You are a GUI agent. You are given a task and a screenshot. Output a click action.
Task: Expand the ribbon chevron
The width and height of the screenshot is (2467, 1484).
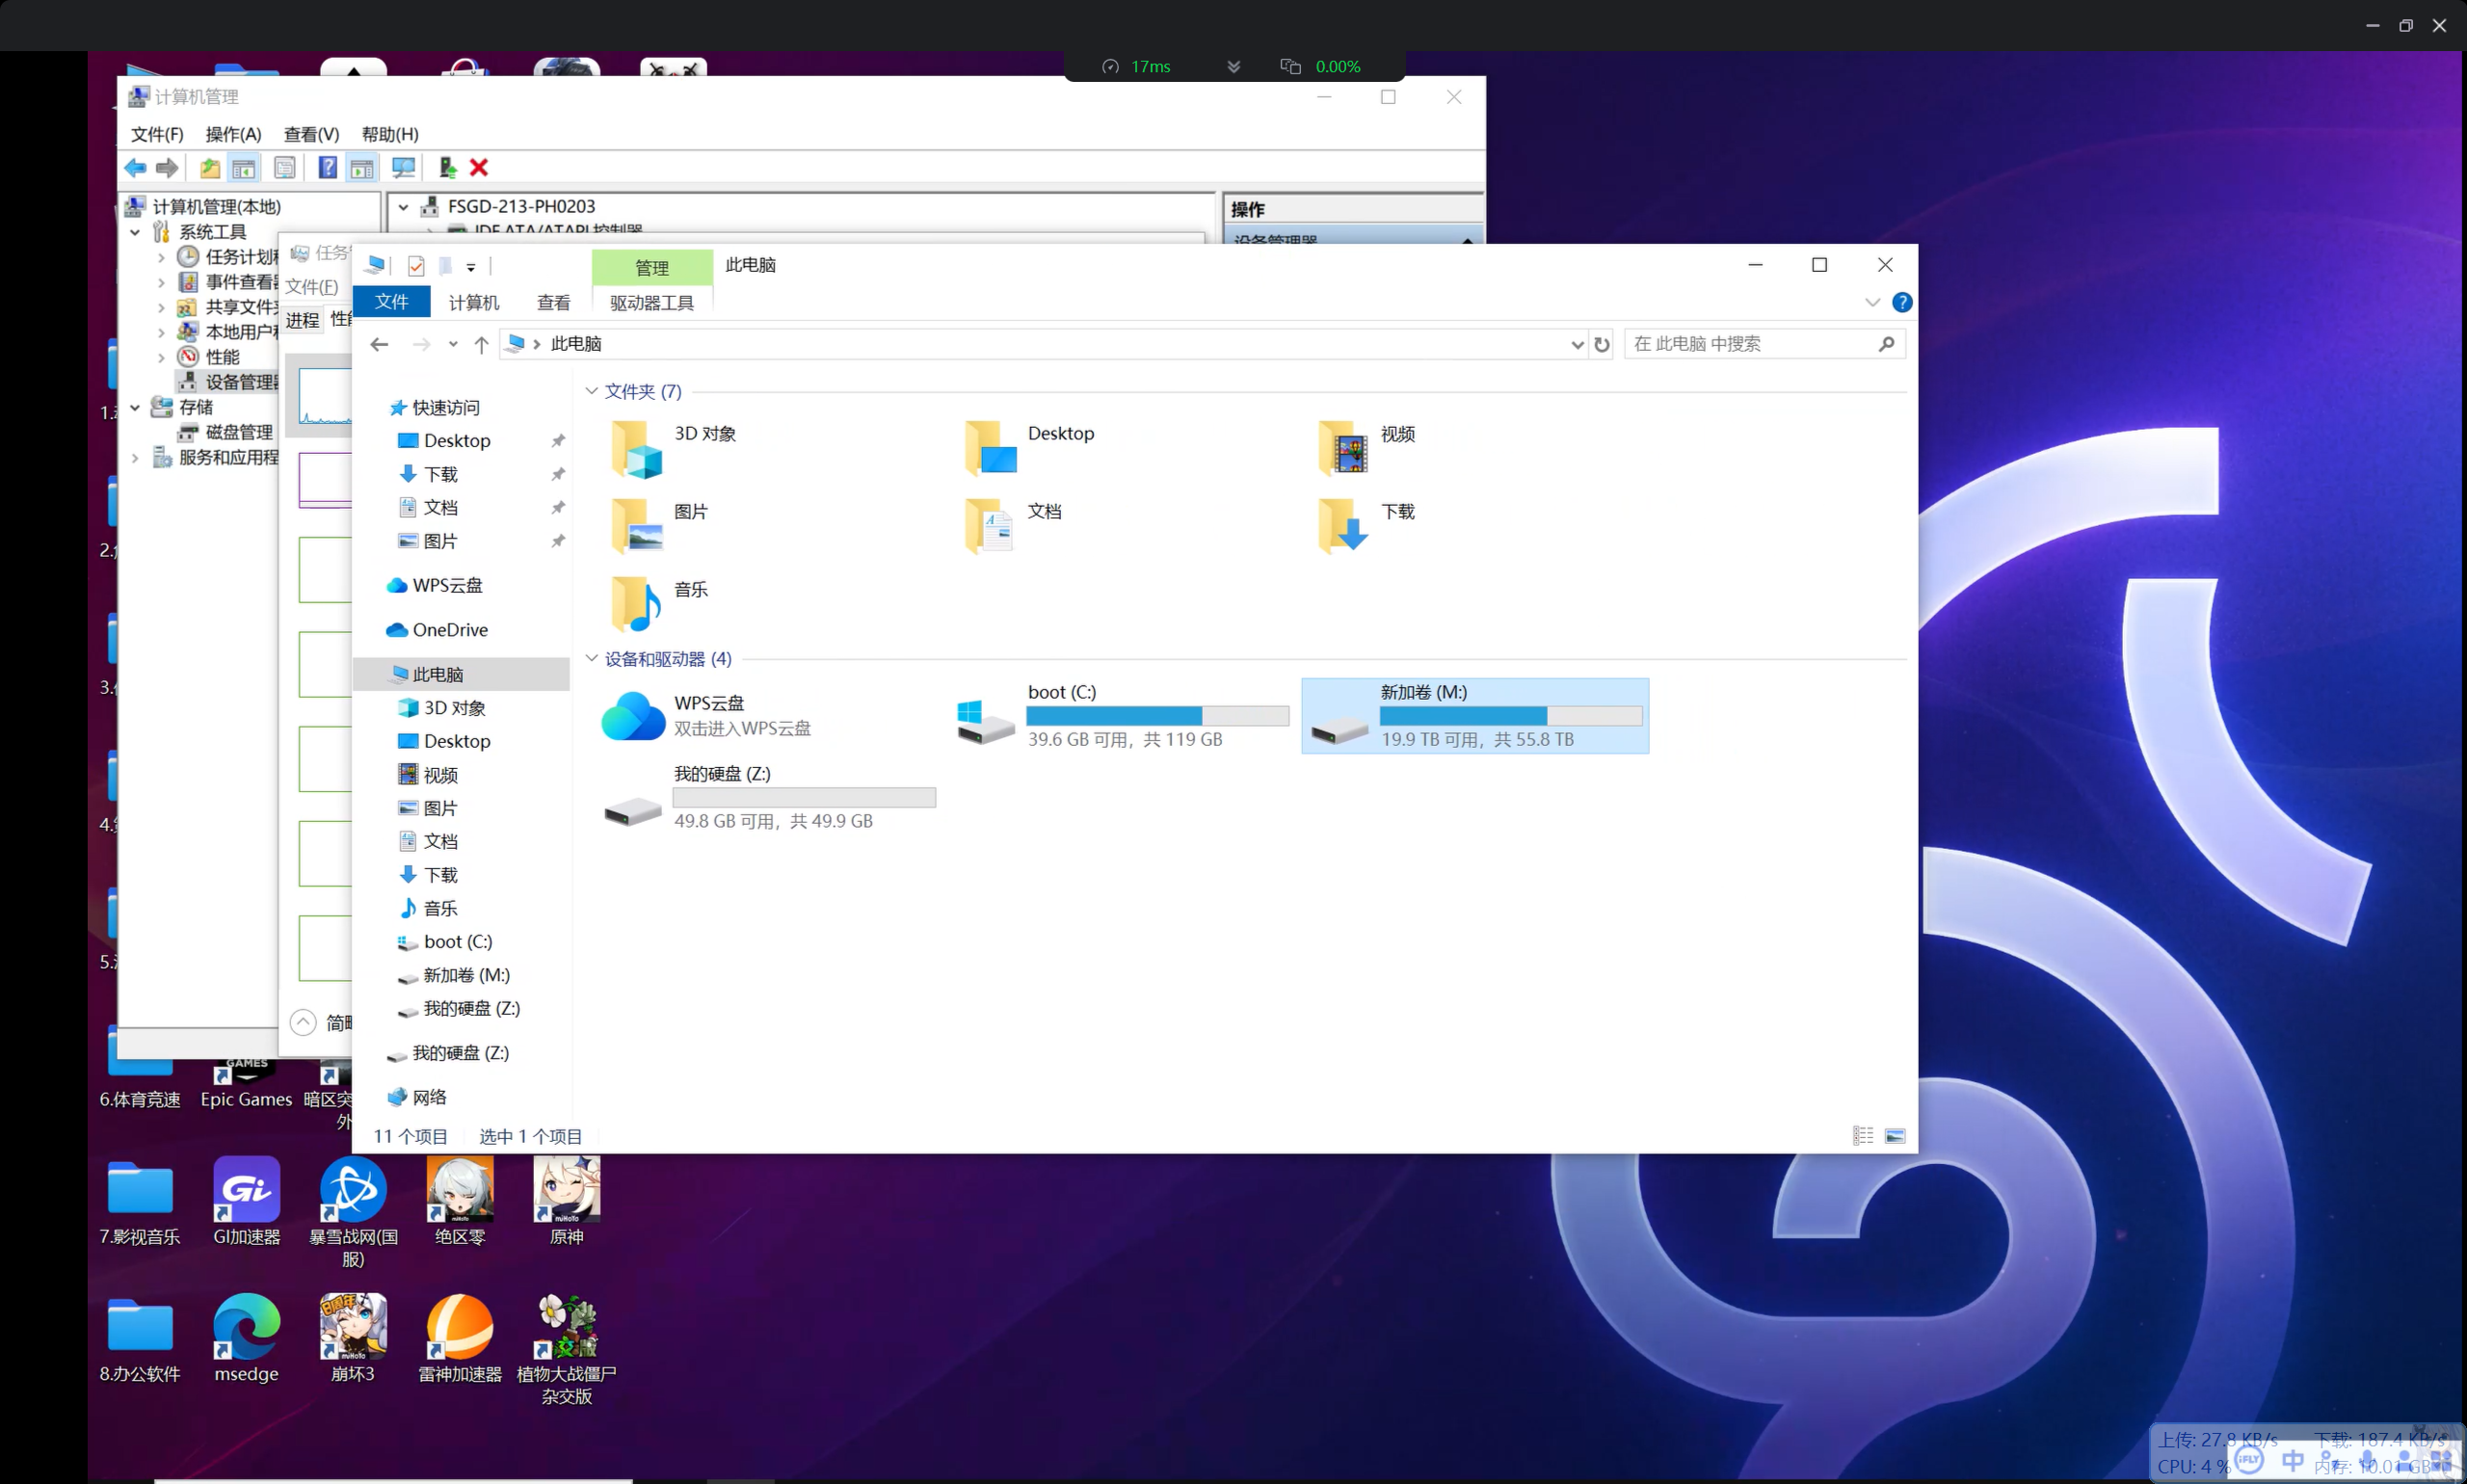point(1872,302)
